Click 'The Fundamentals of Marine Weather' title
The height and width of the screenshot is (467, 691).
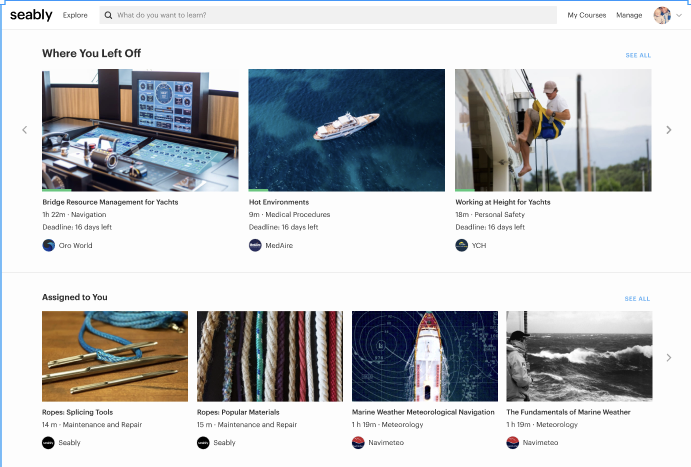568,412
